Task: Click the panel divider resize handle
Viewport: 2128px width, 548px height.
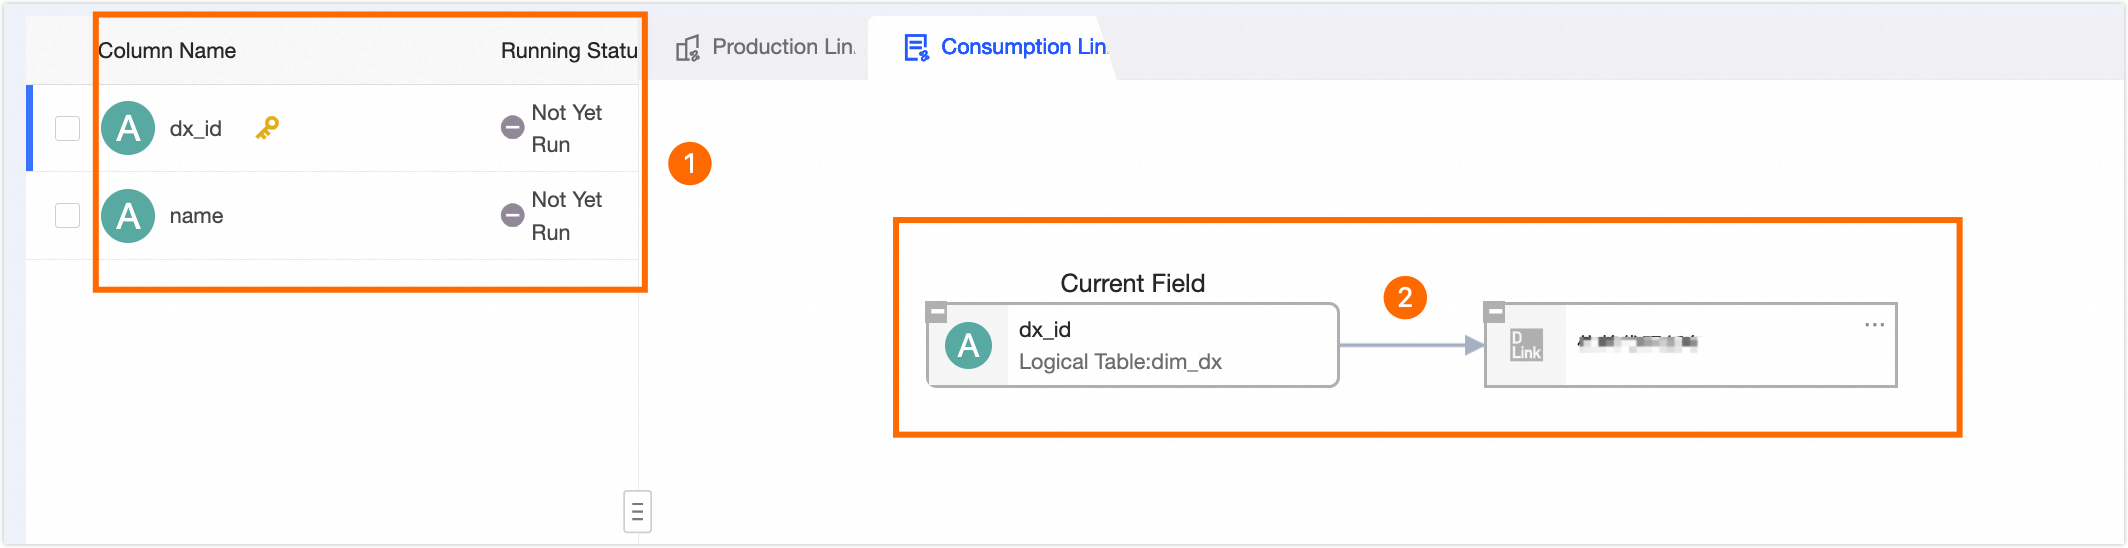Action: pos(637,511)
